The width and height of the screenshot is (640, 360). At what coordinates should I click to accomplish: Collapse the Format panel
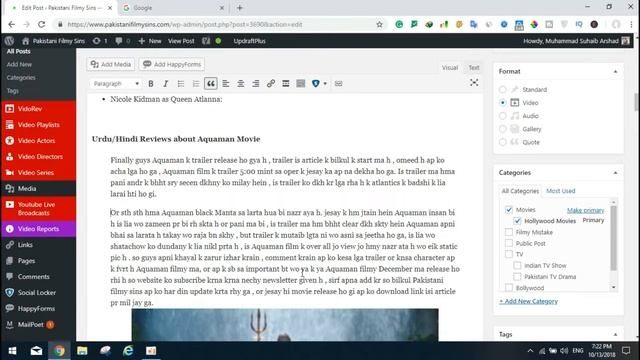point(615,71)
